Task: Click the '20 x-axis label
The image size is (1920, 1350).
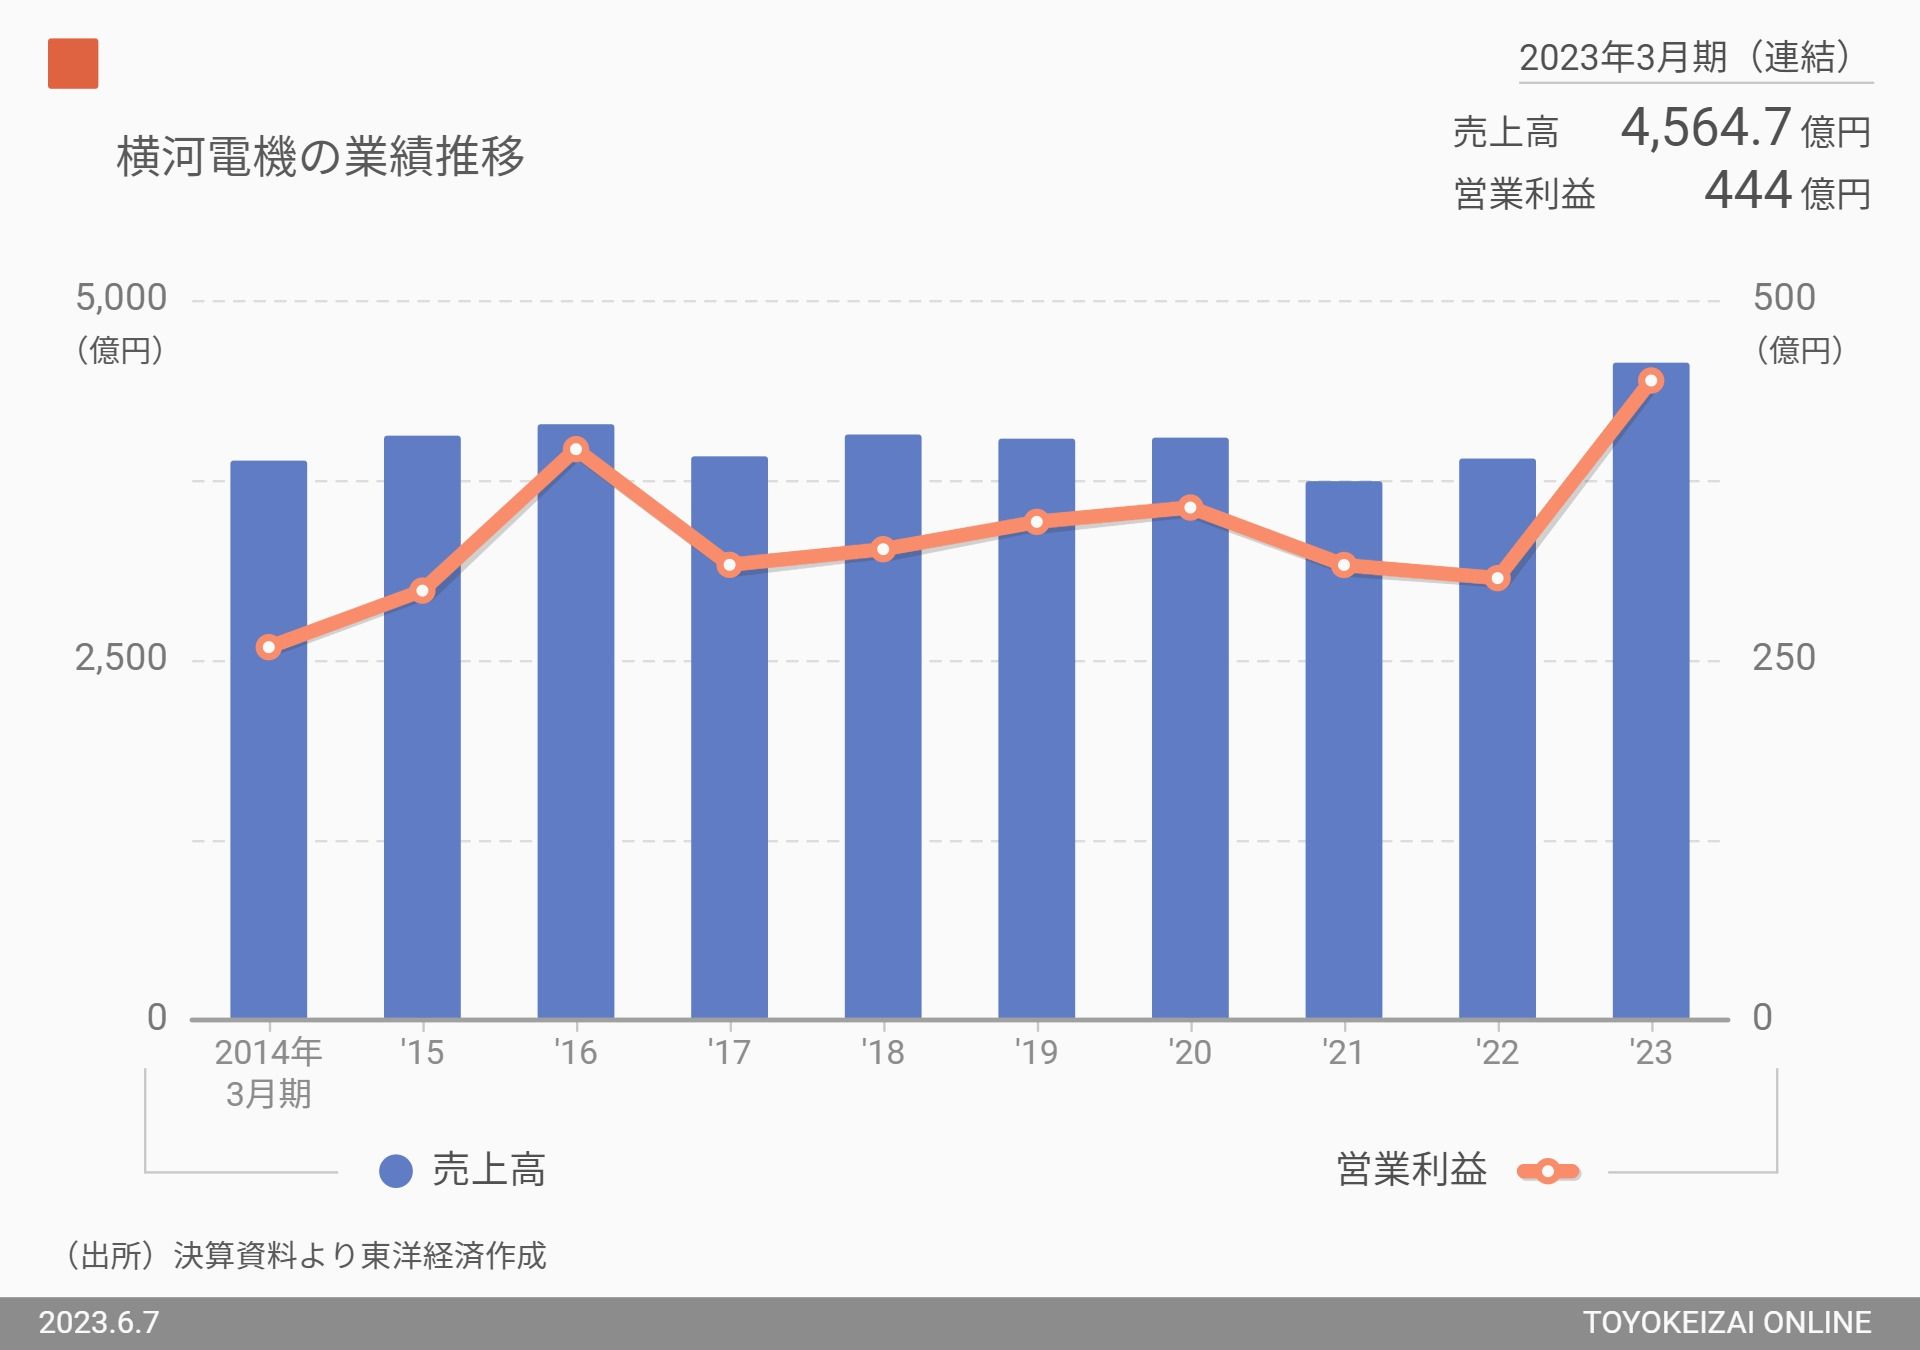Action: 1189,1052
